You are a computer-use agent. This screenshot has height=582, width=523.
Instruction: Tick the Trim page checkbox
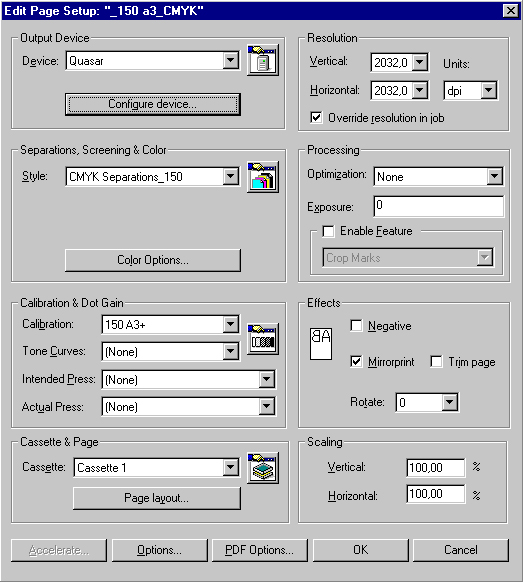(436, 361)
